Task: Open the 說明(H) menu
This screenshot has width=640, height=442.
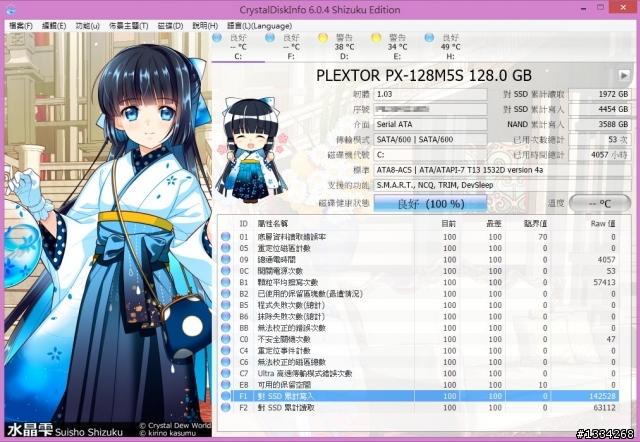Action: click(x=205, y=26)
